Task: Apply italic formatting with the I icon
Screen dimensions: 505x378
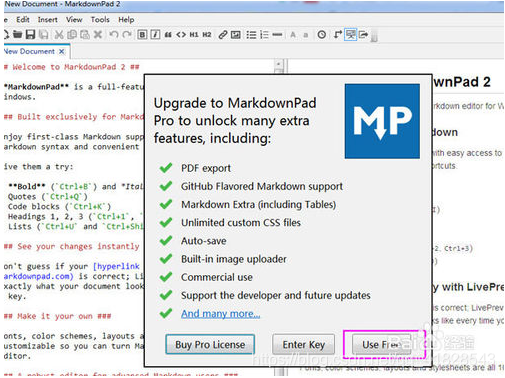Action: [155, 35]
